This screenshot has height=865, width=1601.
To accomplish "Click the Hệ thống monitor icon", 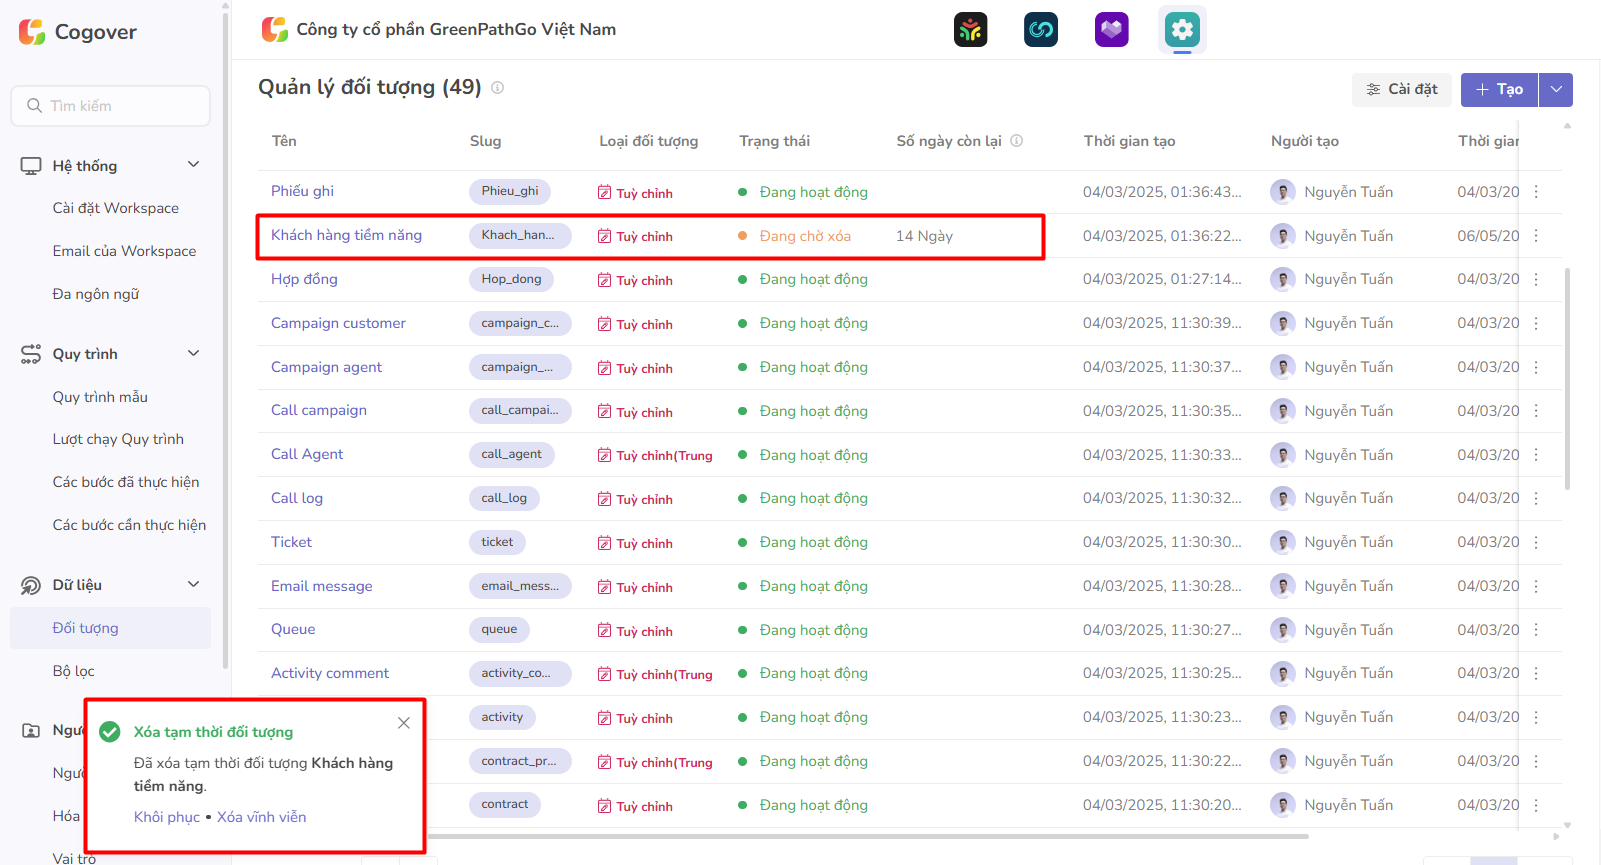I will (31, 166).
